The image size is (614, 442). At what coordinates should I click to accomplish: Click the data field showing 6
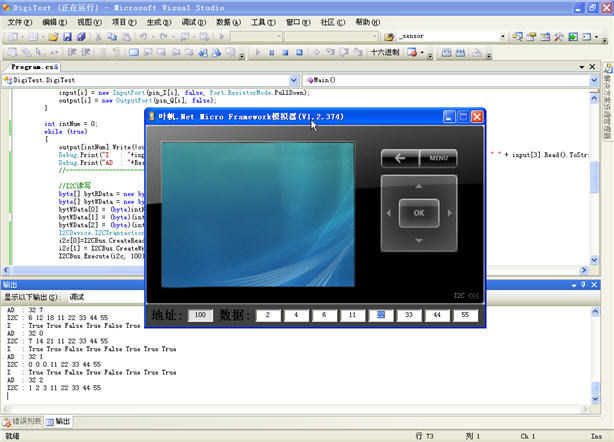click(x=324, y=315)
